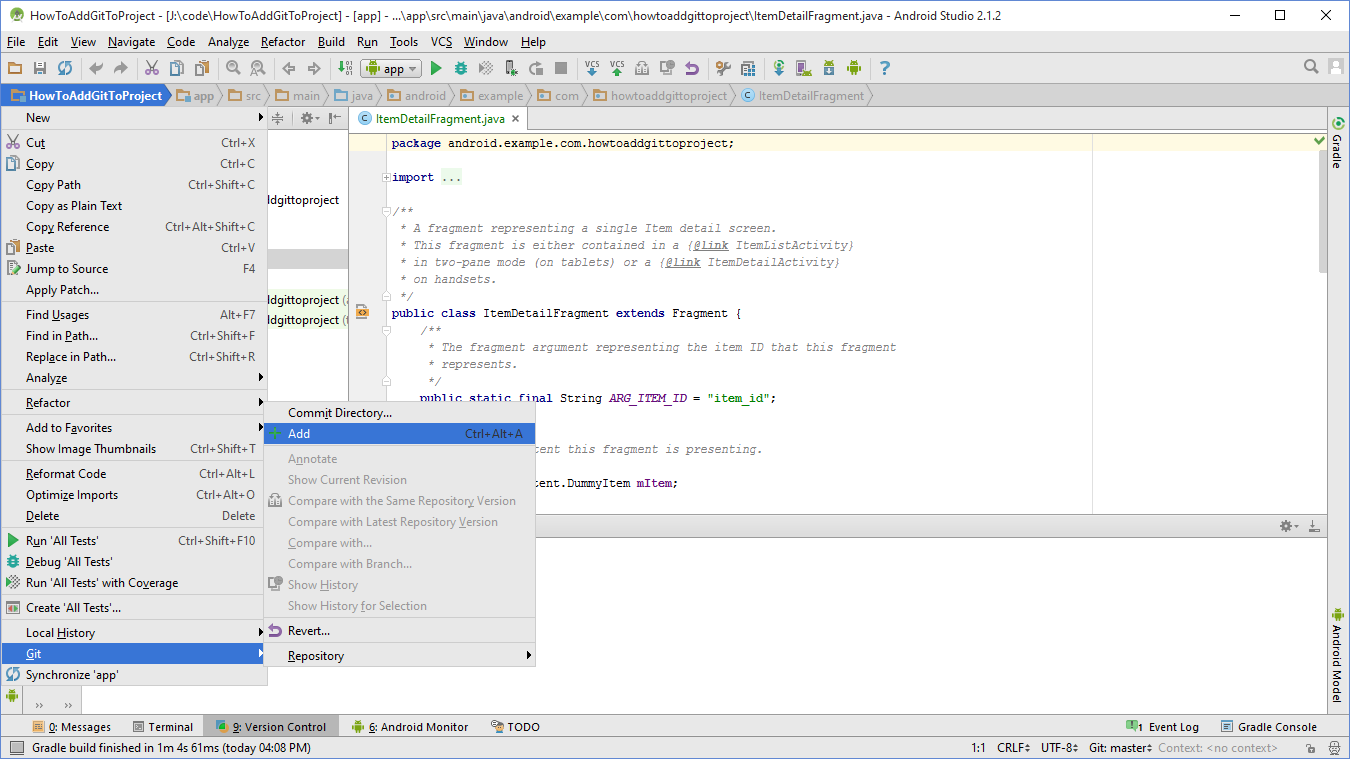The height and width of the screenshot is (759, 1350).
Task: Change the UTF-8 file encoding setting
Action: coord(1059,747)
